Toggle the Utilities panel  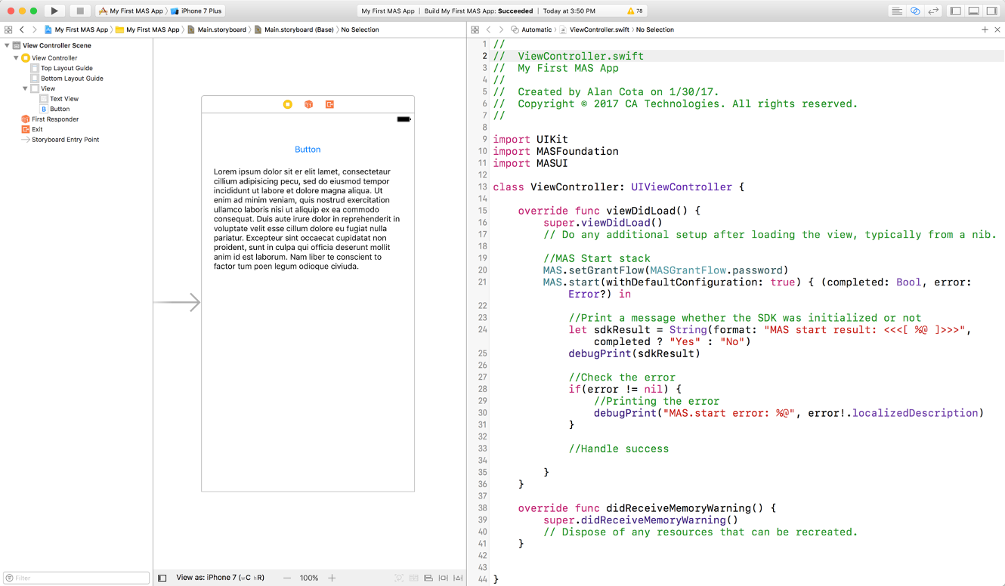(992, 11)
